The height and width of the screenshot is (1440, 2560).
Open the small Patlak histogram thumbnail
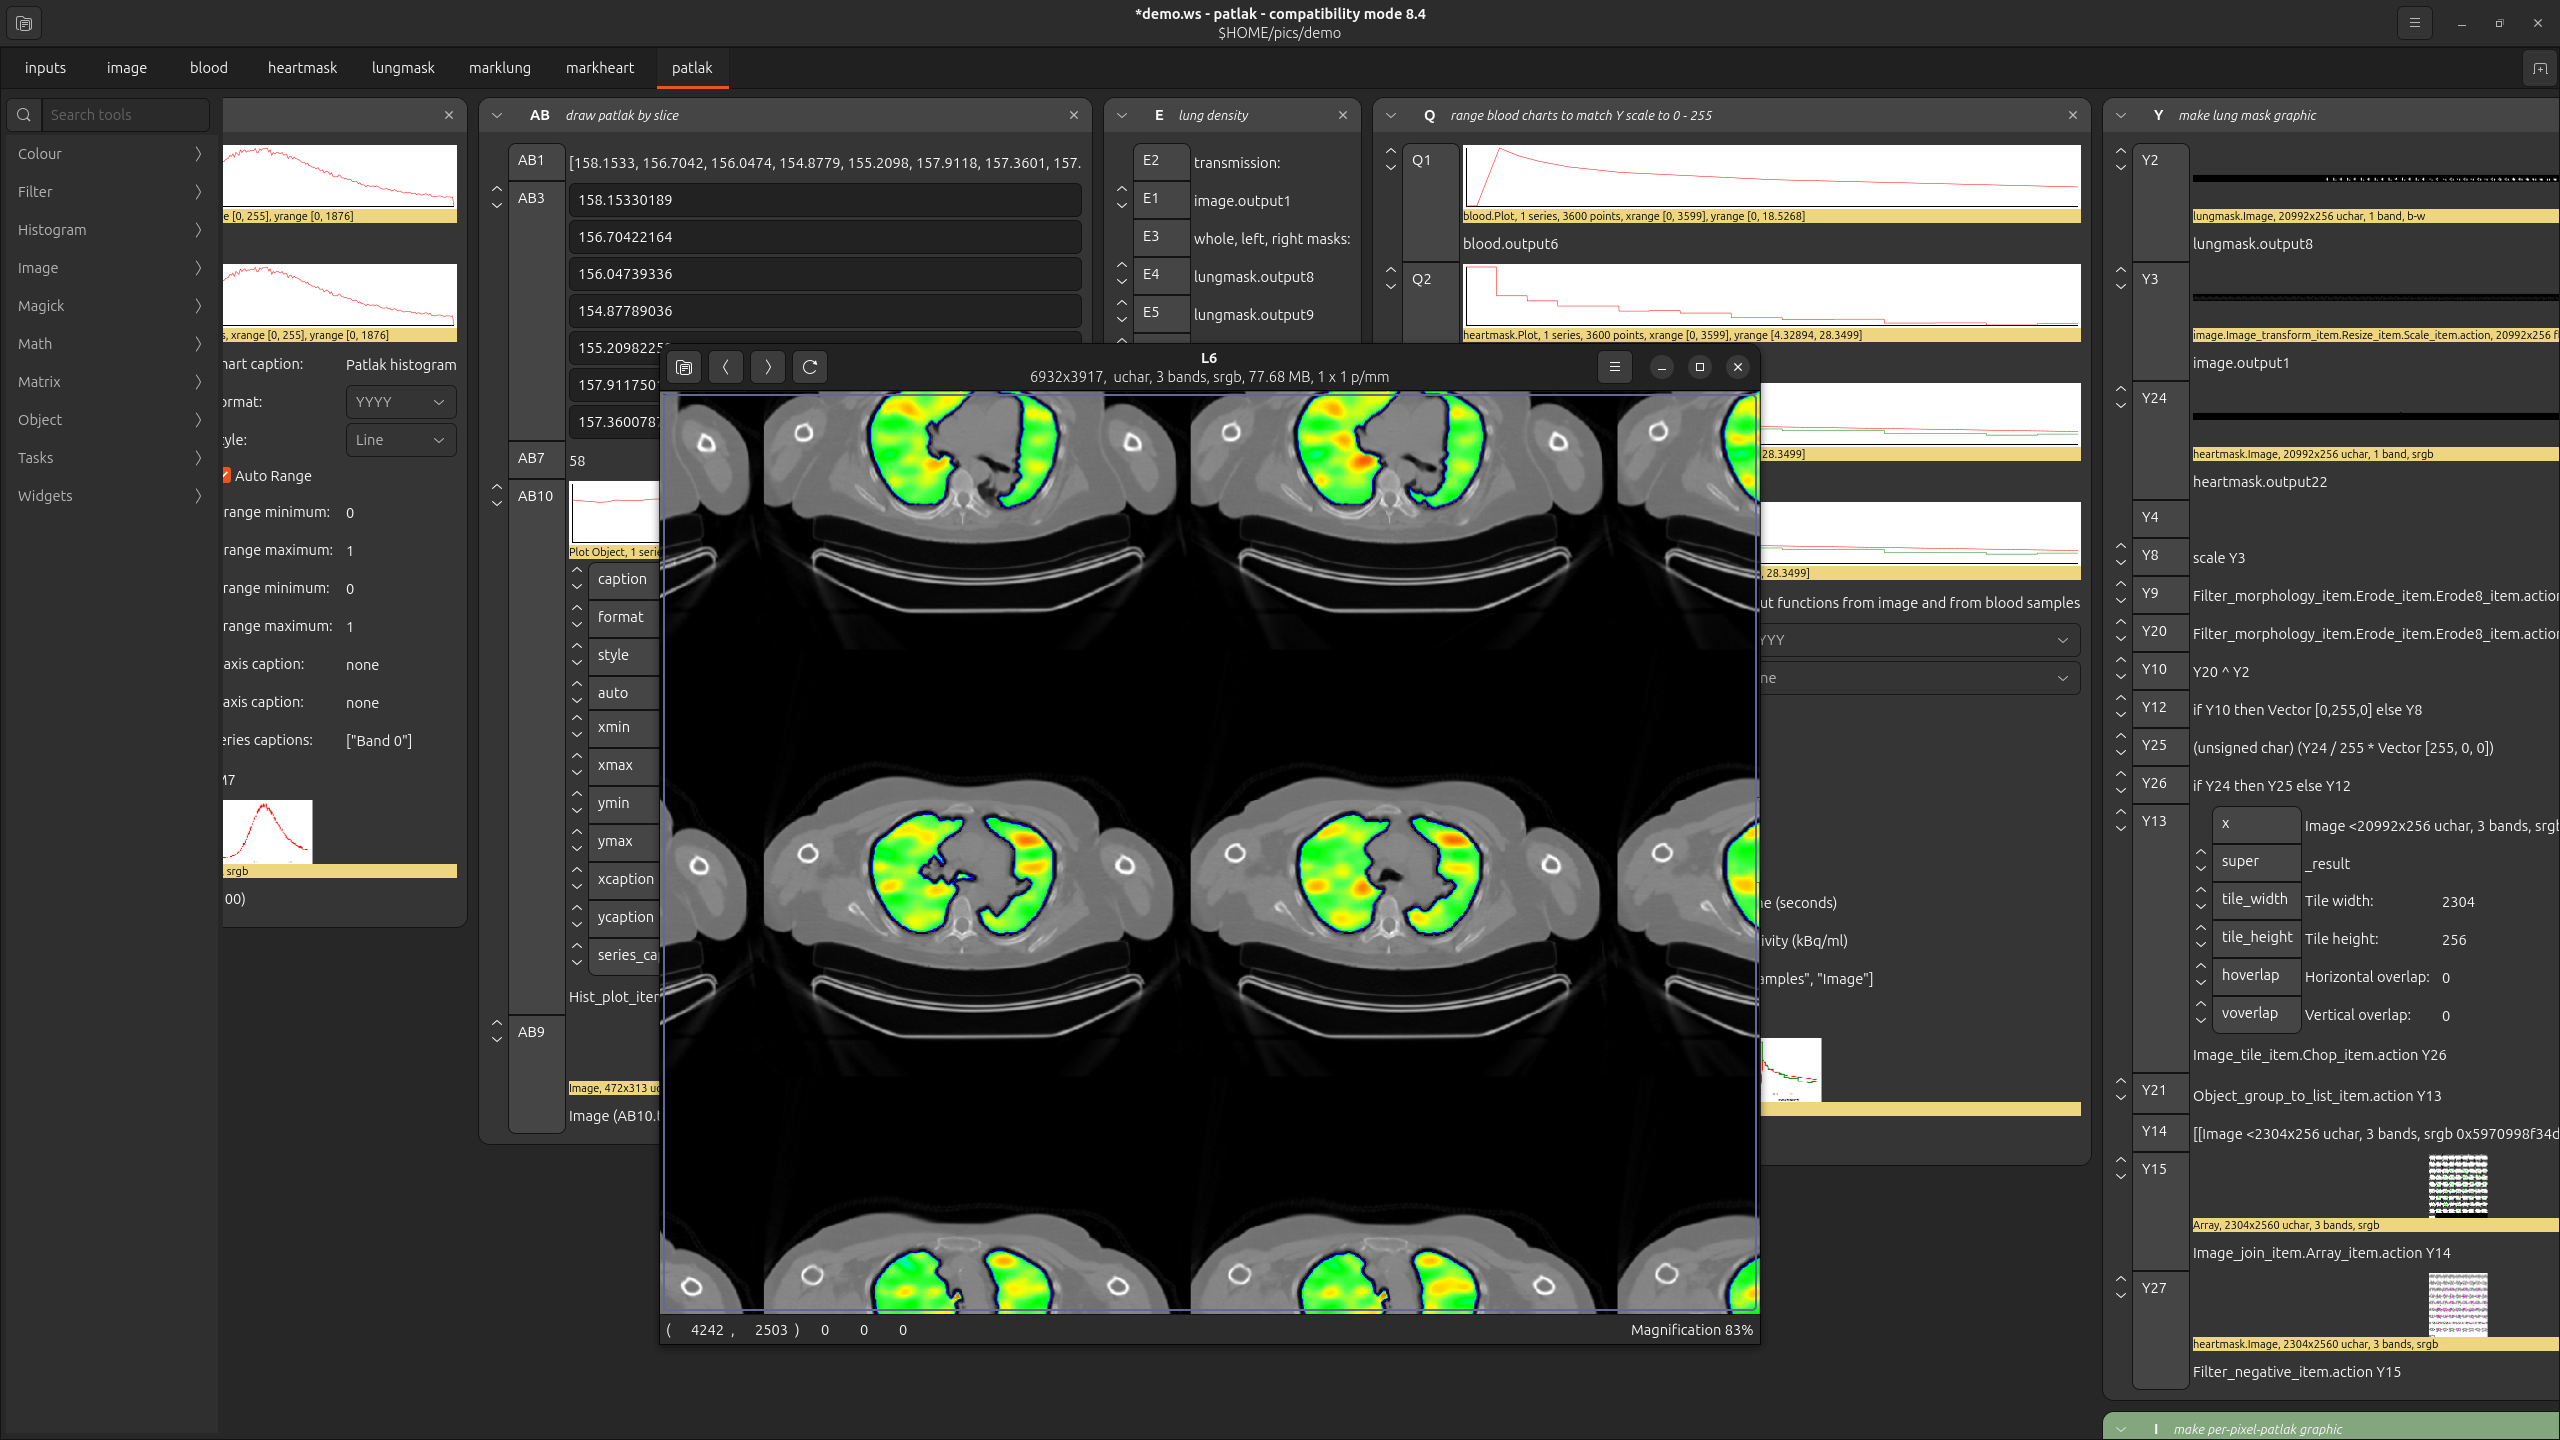click(267, 832)
